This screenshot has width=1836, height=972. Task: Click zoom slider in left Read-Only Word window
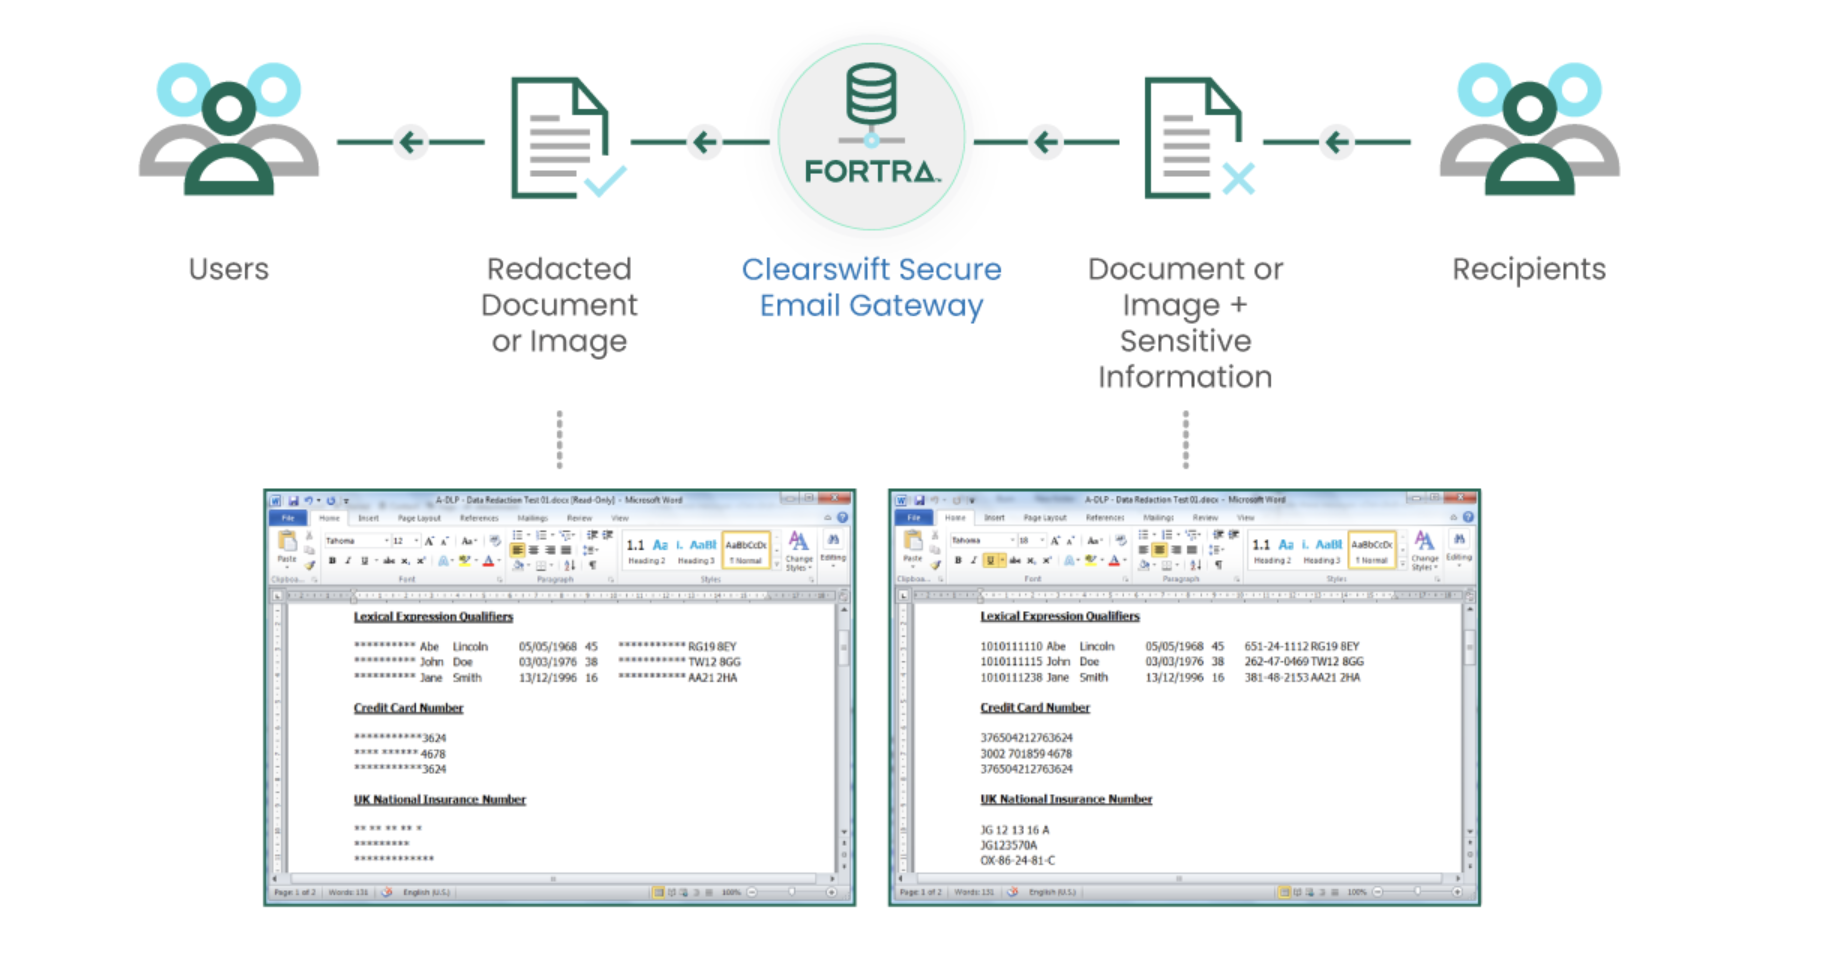[792, 892]
